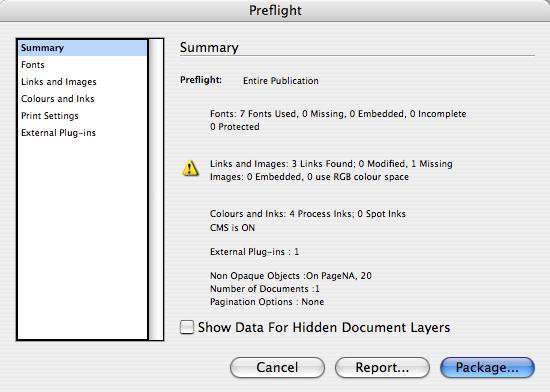The width and height of the screenshot is (550, 392).
Task: Click the Colours and Inks summary text
Action: click(x=308, y=214)
